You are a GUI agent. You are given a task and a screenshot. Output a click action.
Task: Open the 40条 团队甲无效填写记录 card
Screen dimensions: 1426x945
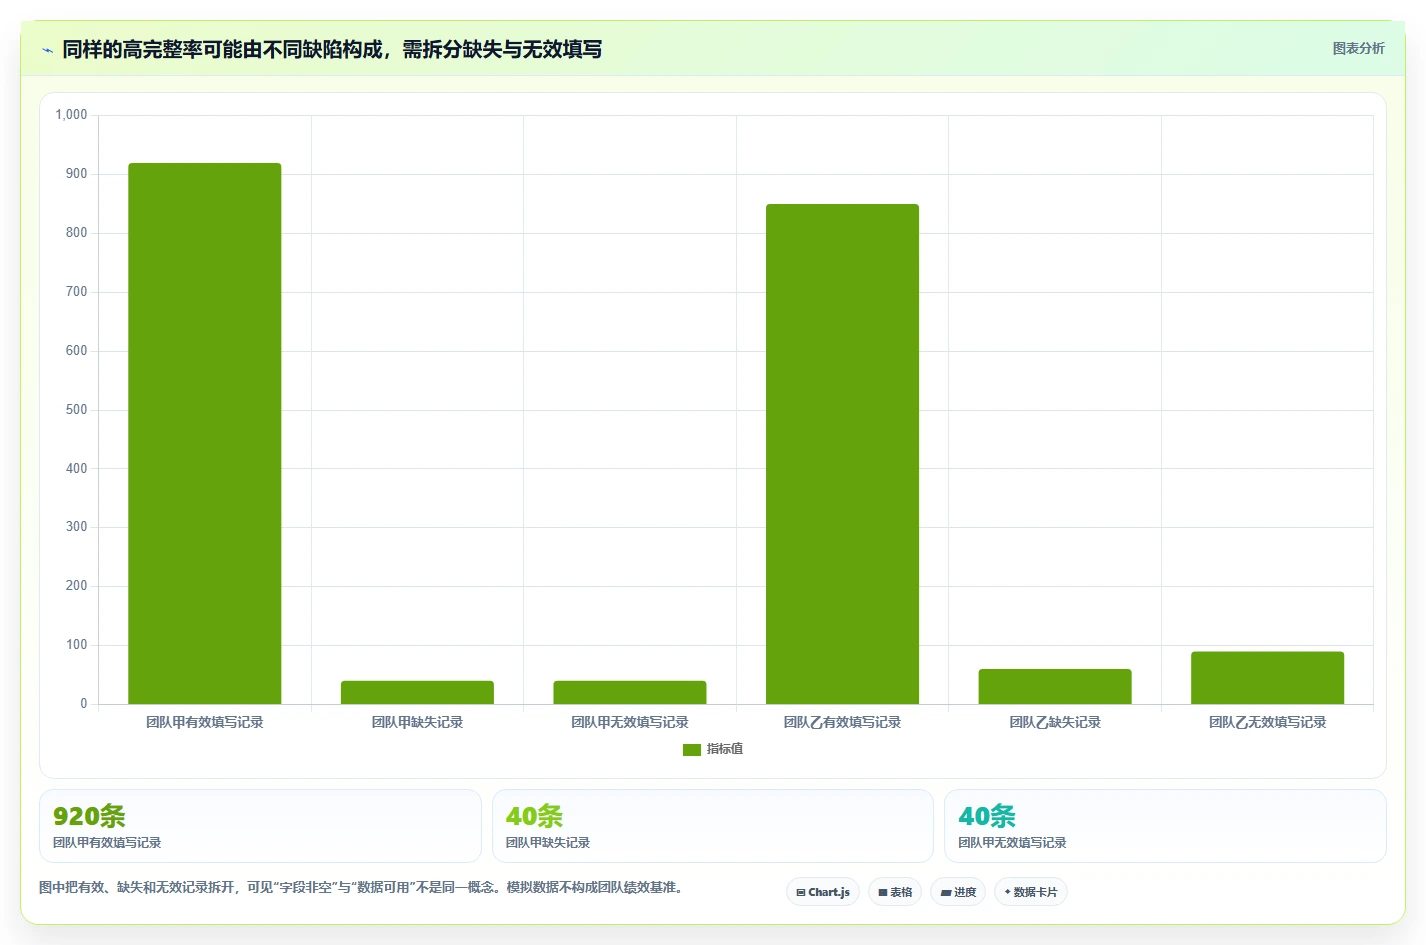[1165, 826]
